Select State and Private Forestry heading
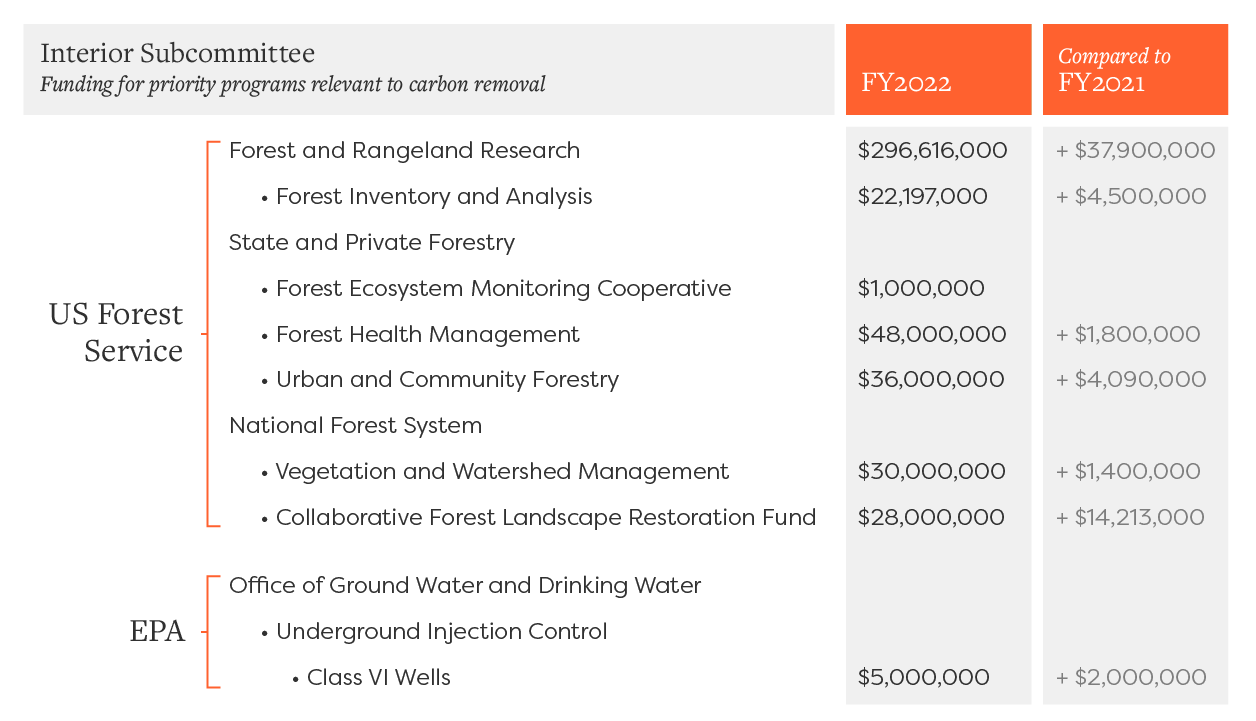This screenshot has width=1256, height=721. tap(372, 243)
